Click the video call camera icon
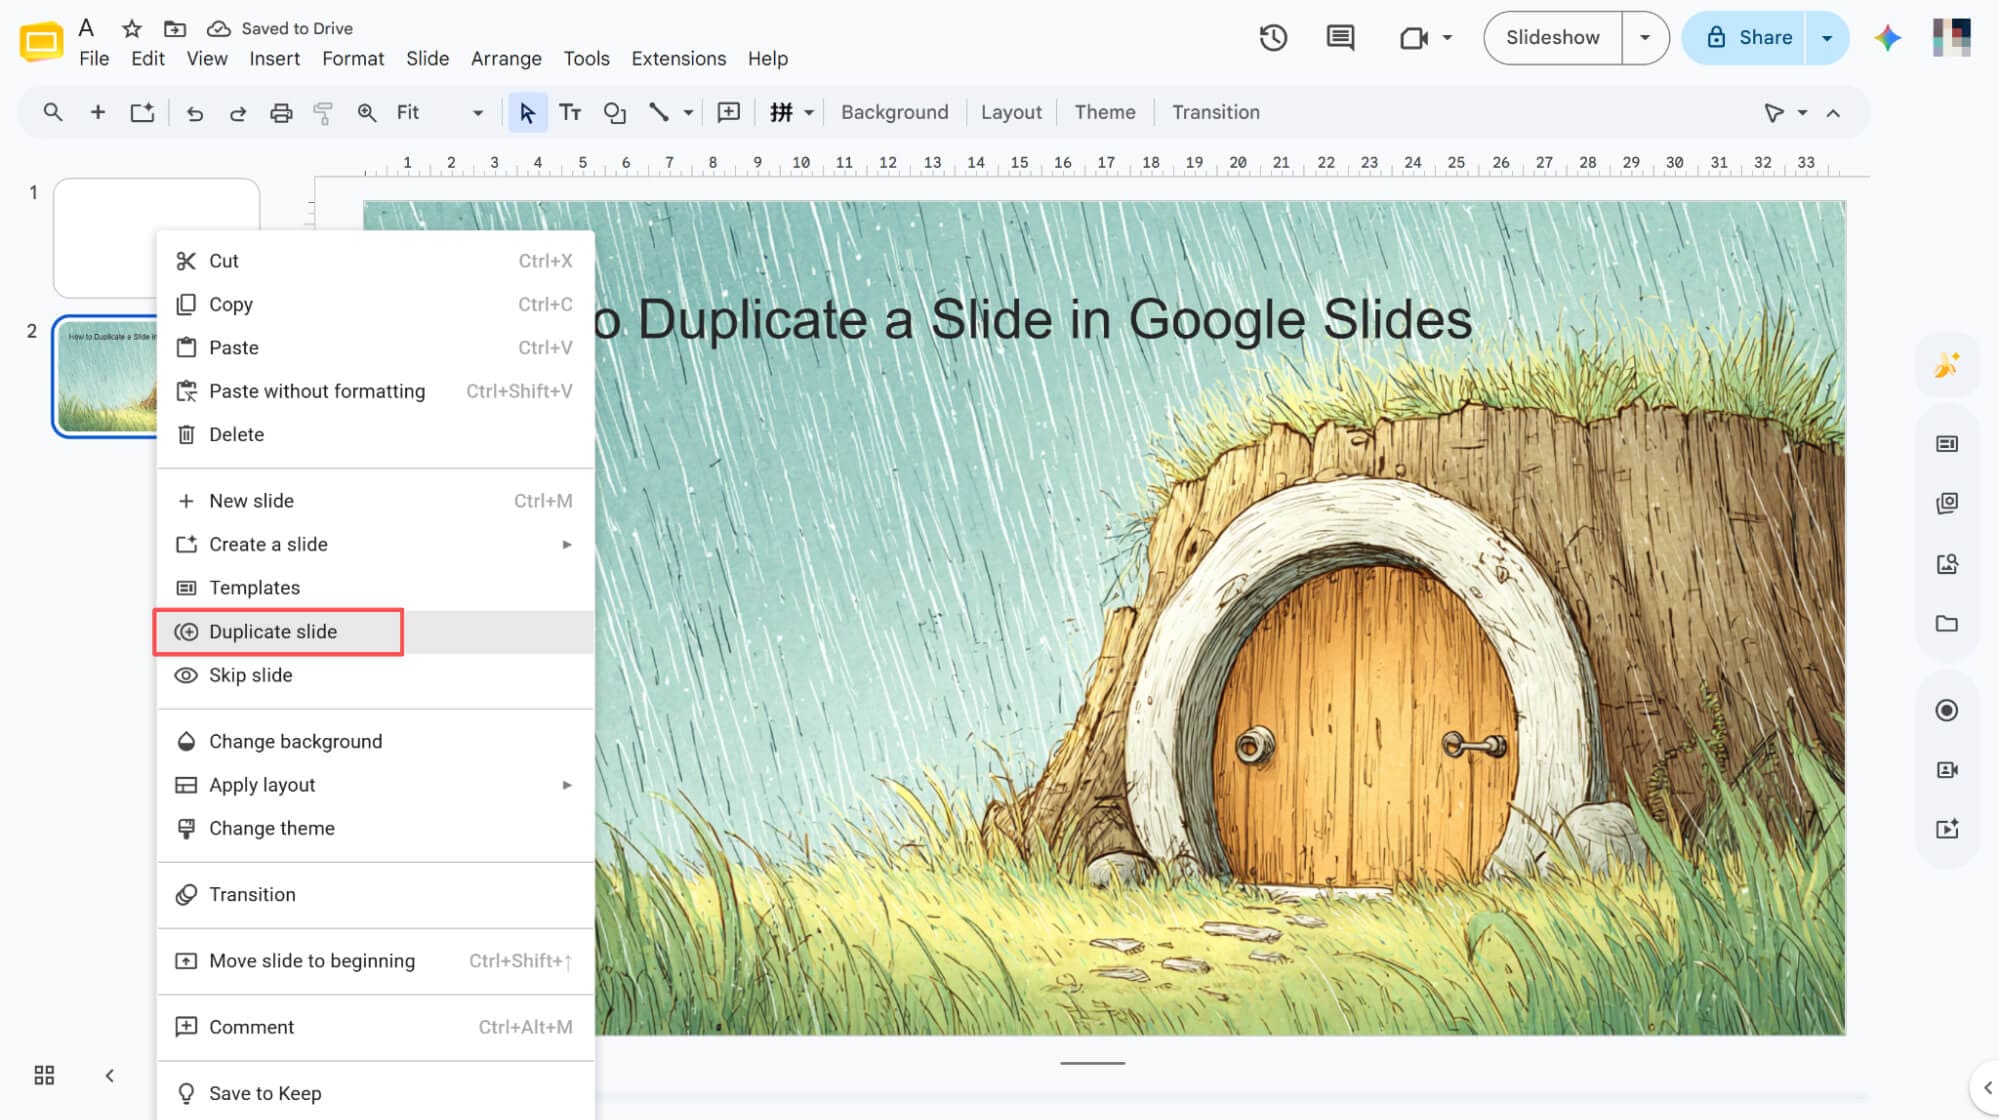 pos(1413,38)
